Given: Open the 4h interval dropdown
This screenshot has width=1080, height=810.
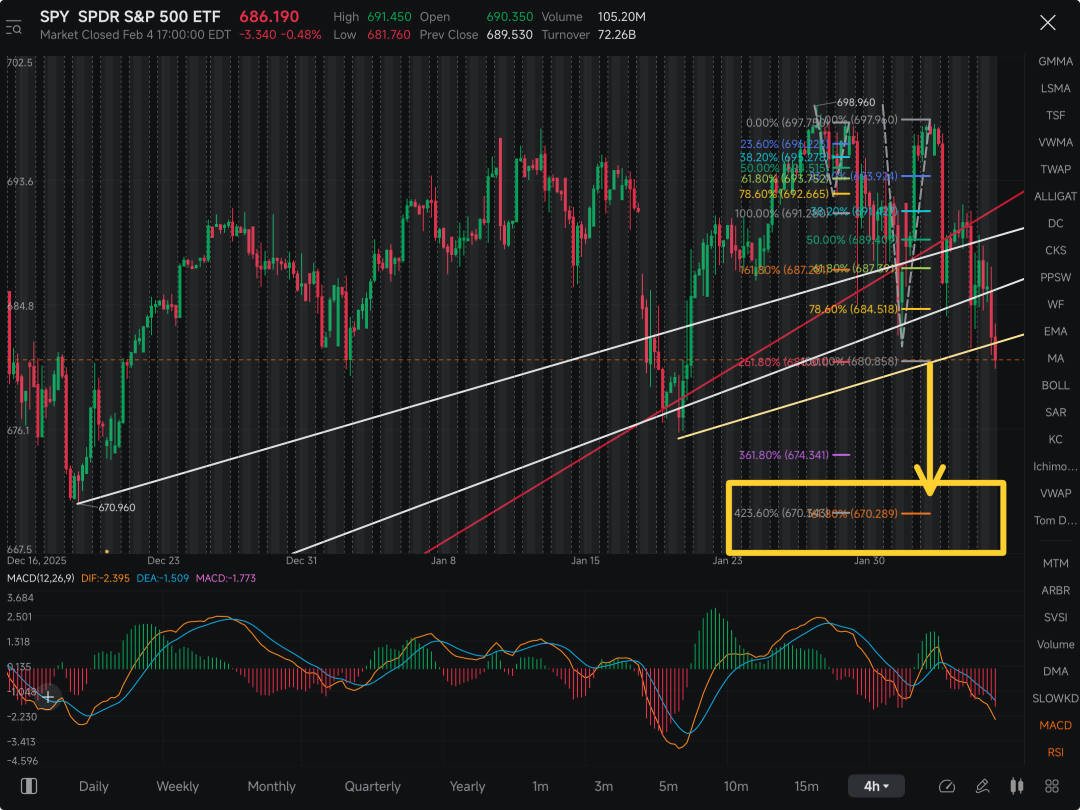Looking at the screenshot, I should pyautogui.click(x=876, y=786).
